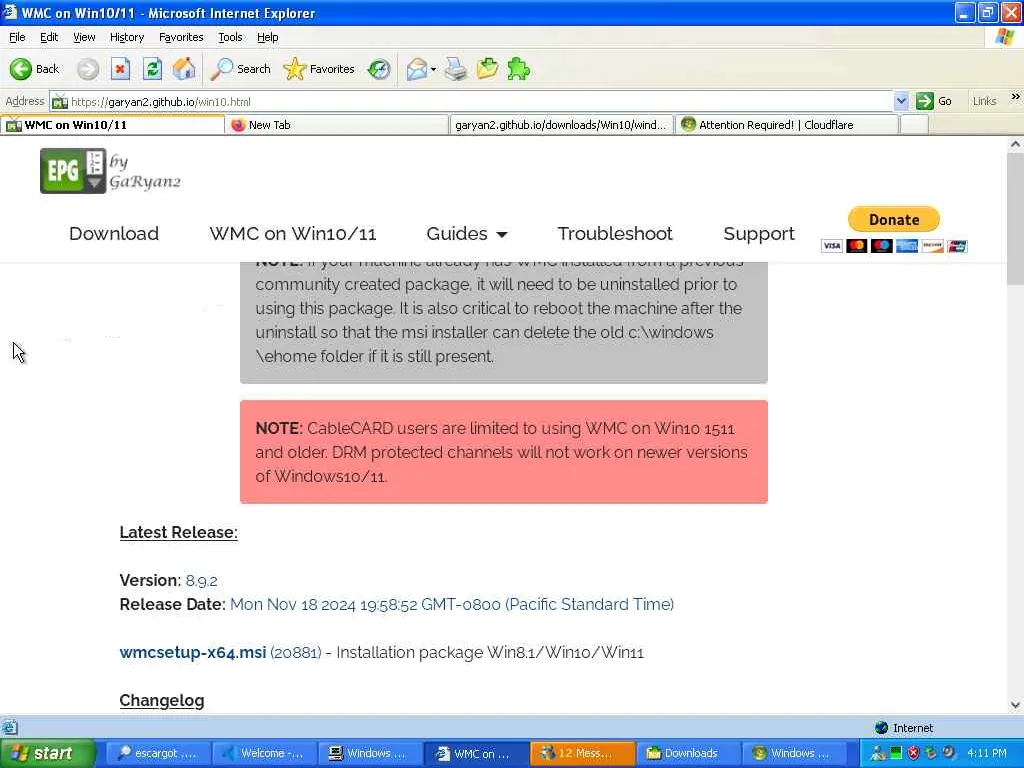Open the Troubleshoot nav link

tap(615, 234)
